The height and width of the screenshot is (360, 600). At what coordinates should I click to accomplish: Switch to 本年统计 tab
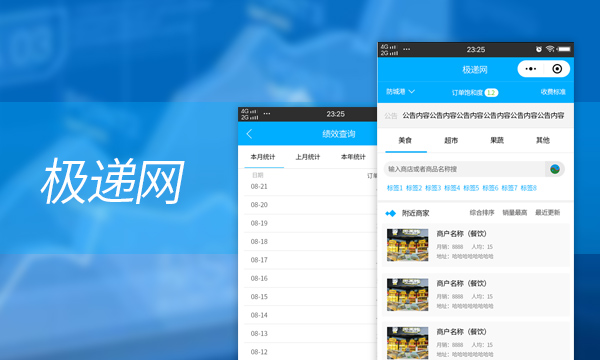353,157
